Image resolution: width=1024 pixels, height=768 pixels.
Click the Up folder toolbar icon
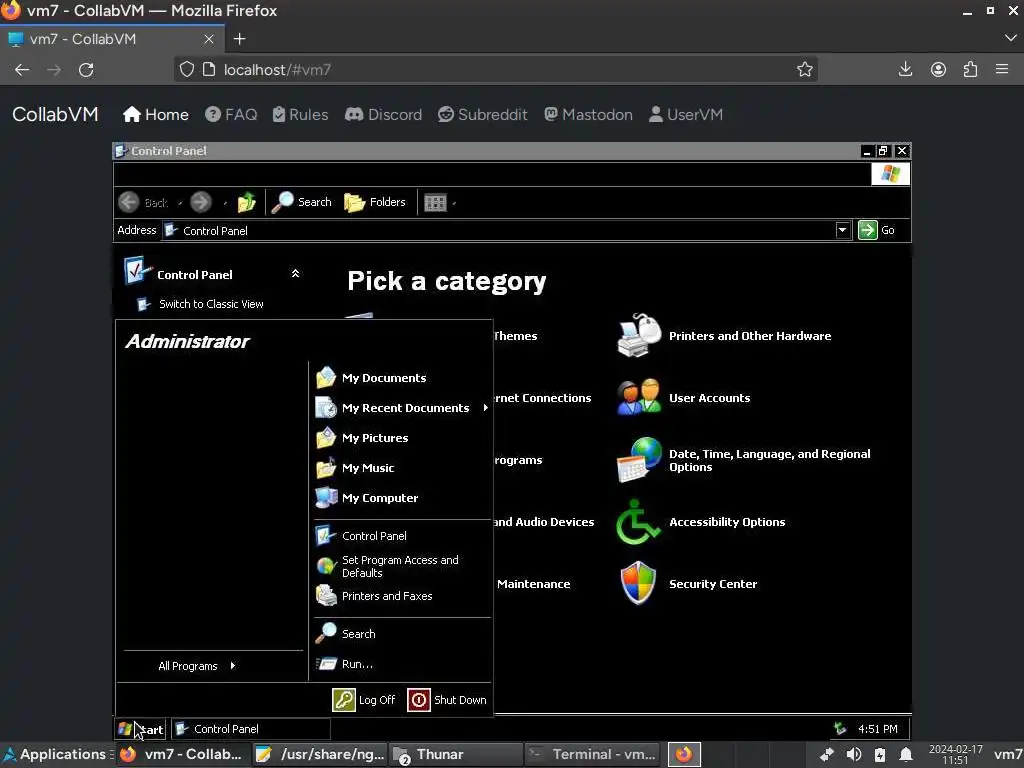tap(247, 202)
